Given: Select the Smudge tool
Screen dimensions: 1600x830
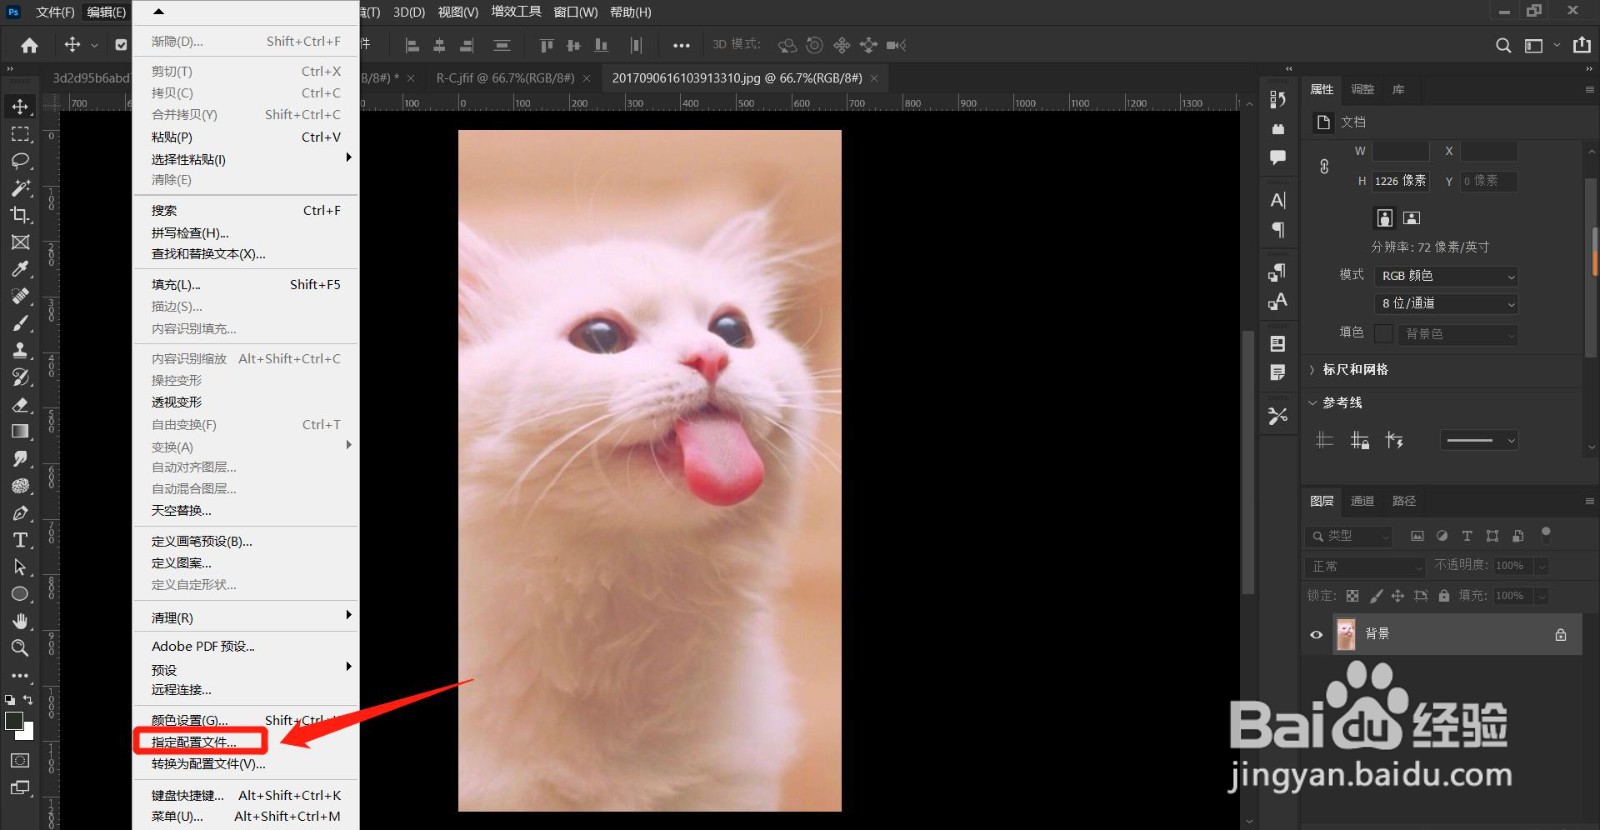Looking at the screenshot, I should tap(20, 458).
